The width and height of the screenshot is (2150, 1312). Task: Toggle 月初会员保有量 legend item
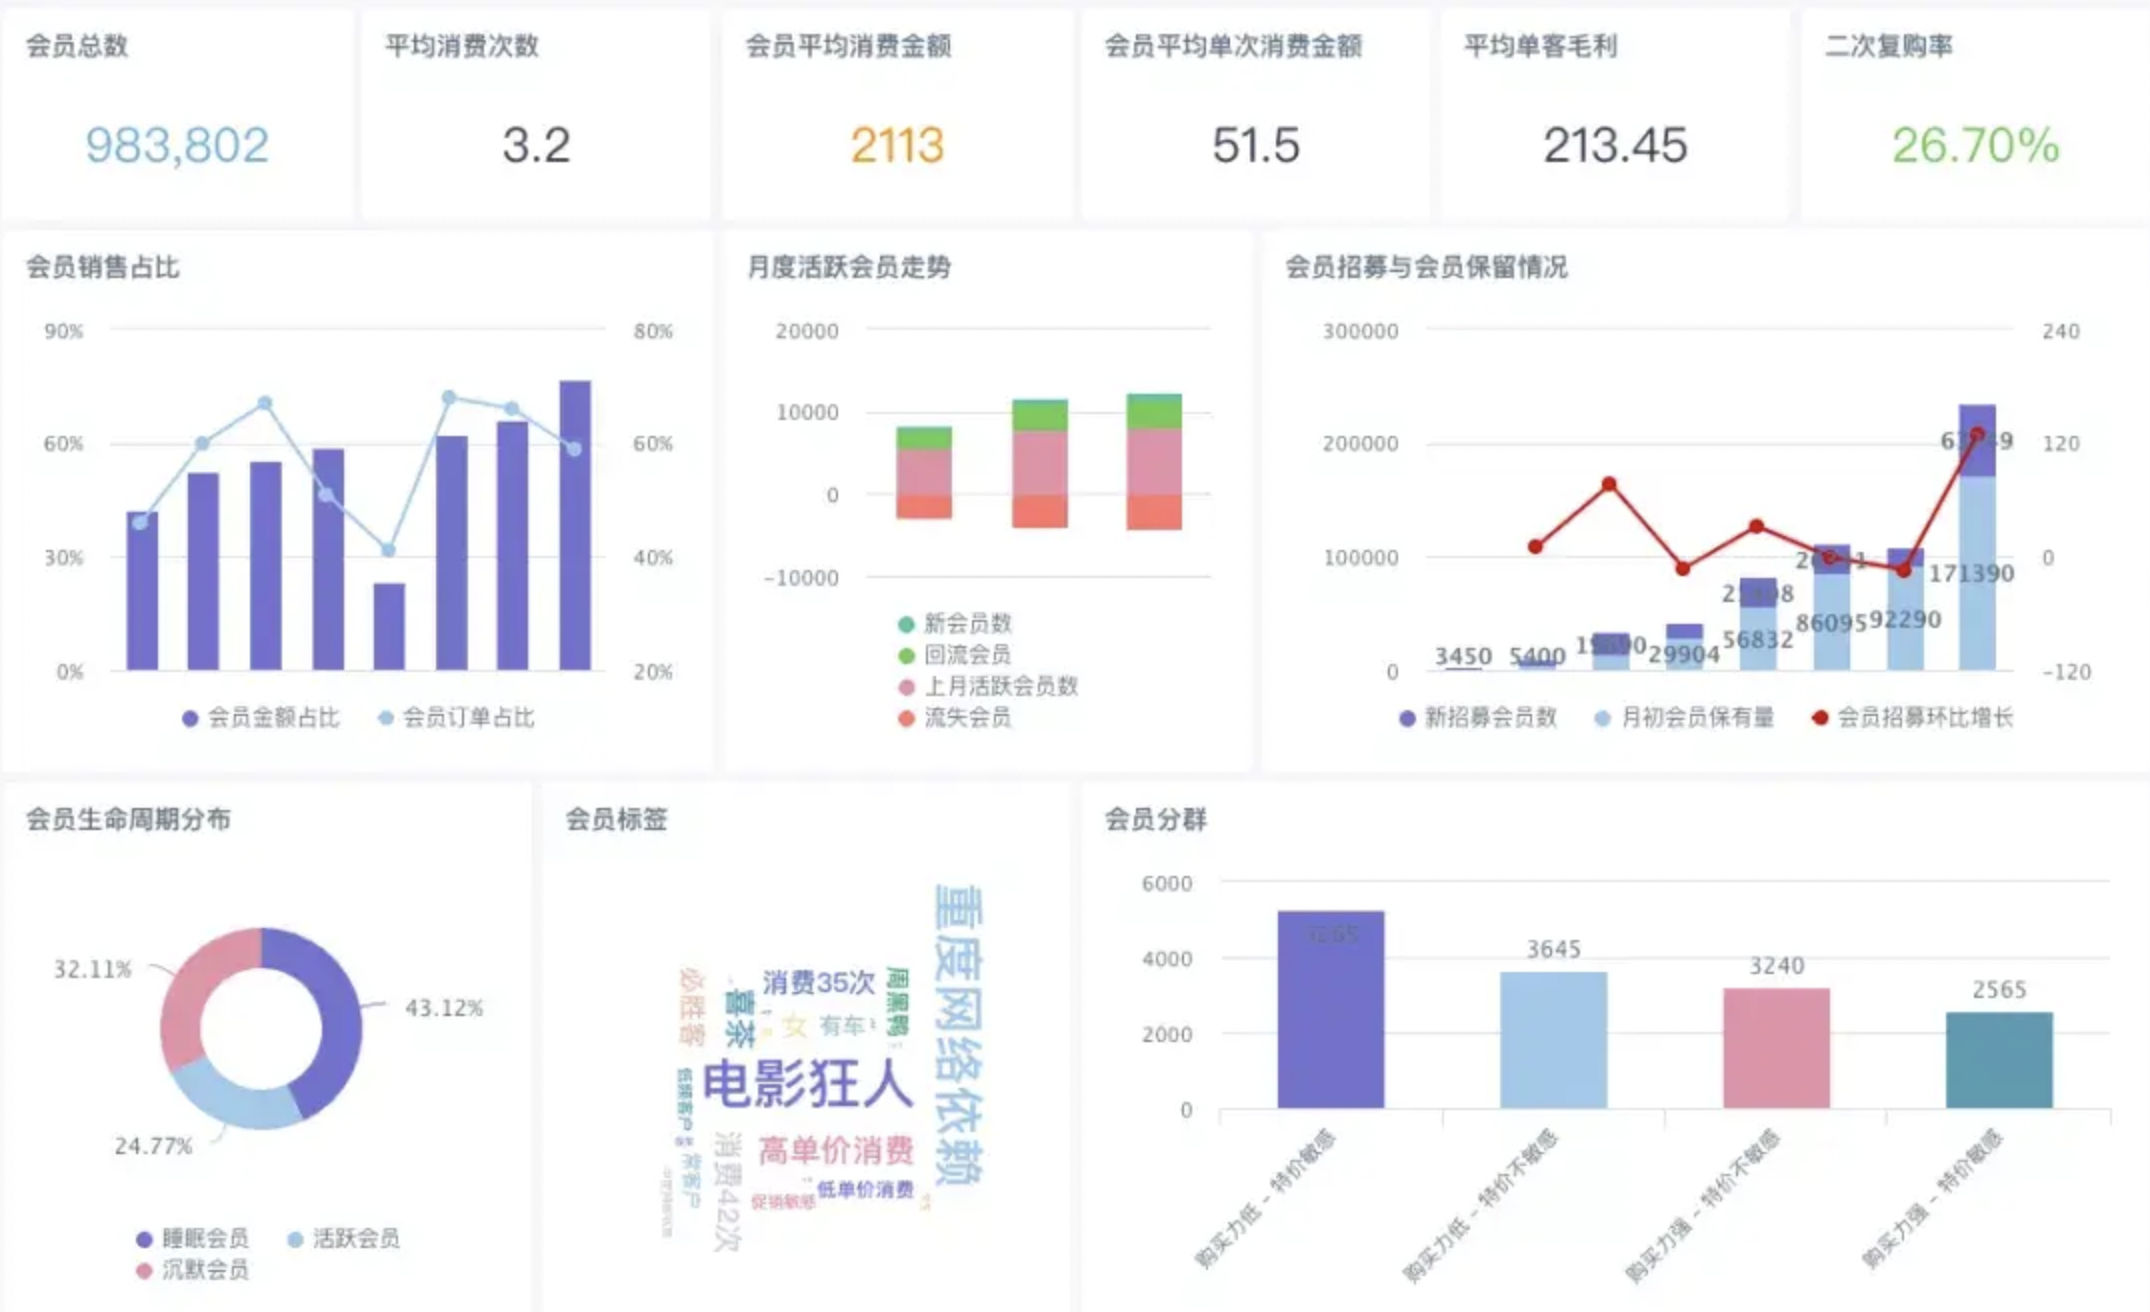1684,717
